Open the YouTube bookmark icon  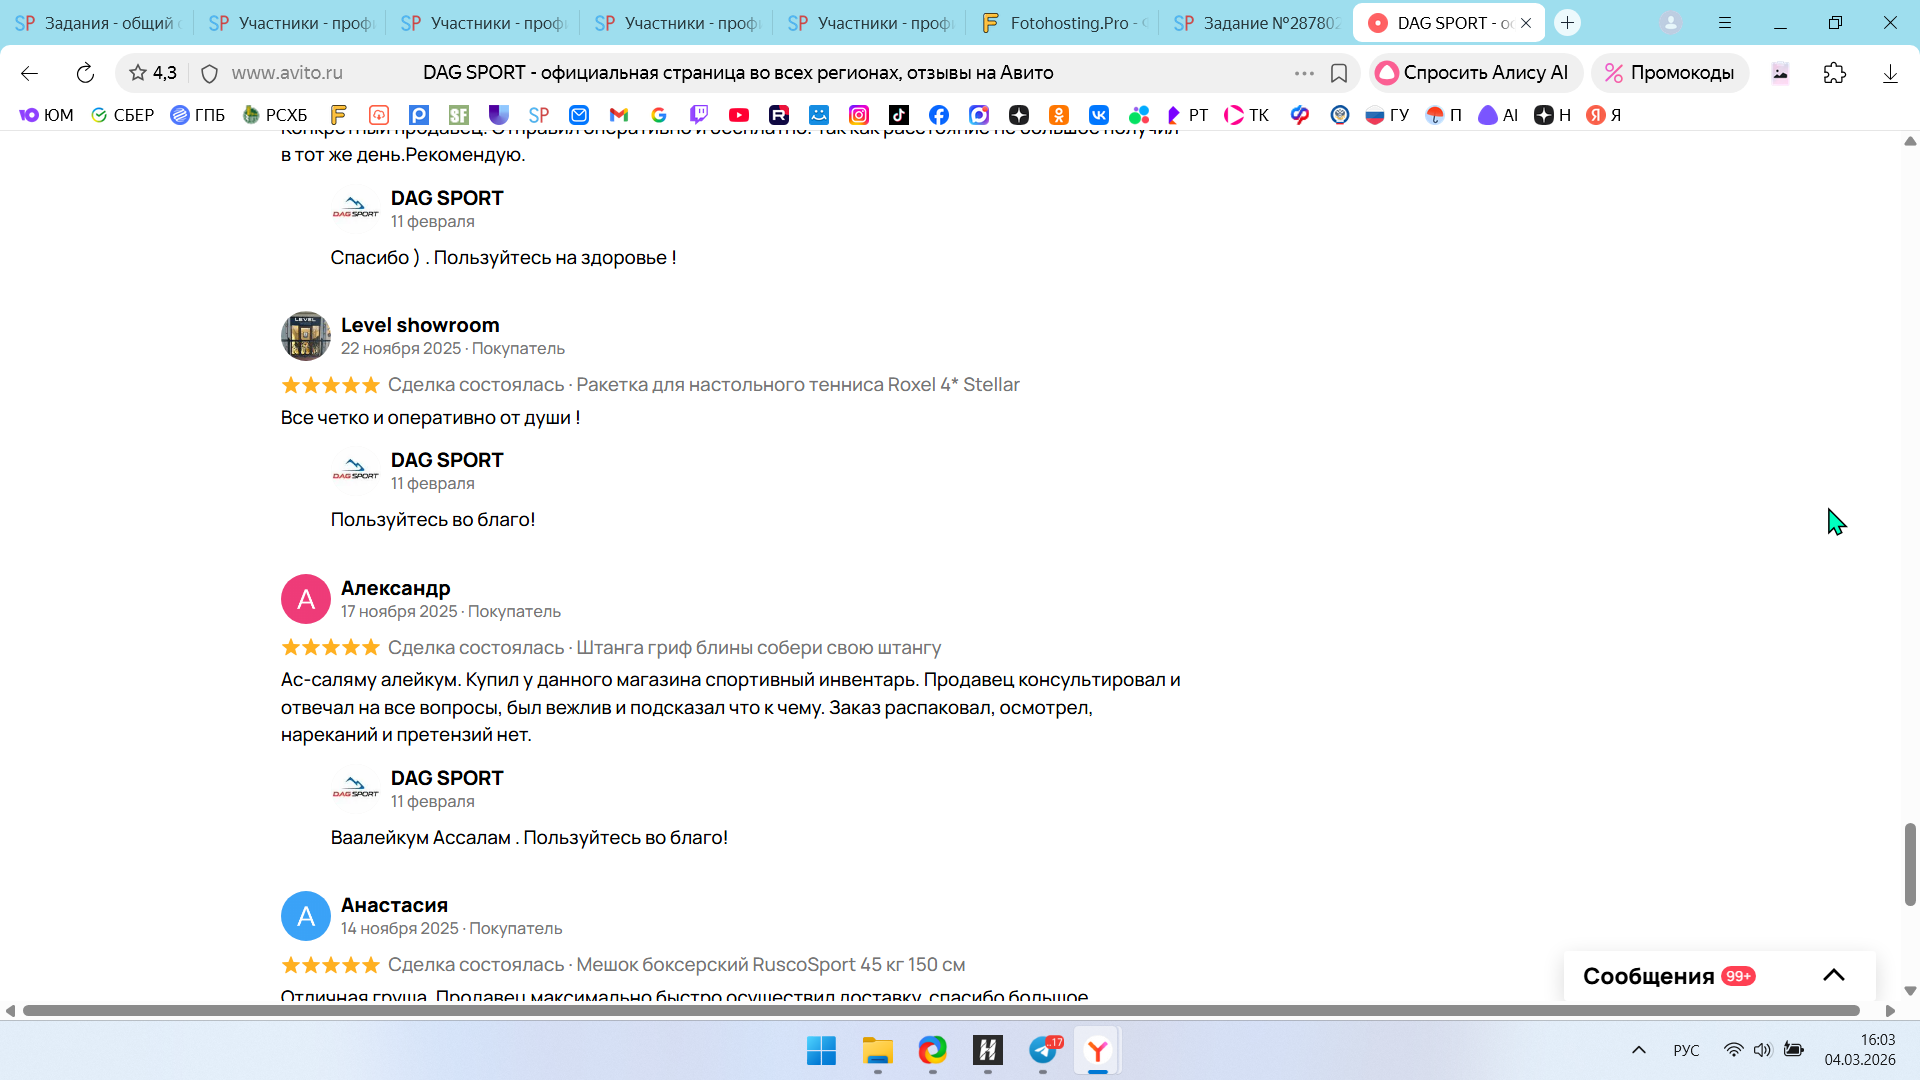739,115
